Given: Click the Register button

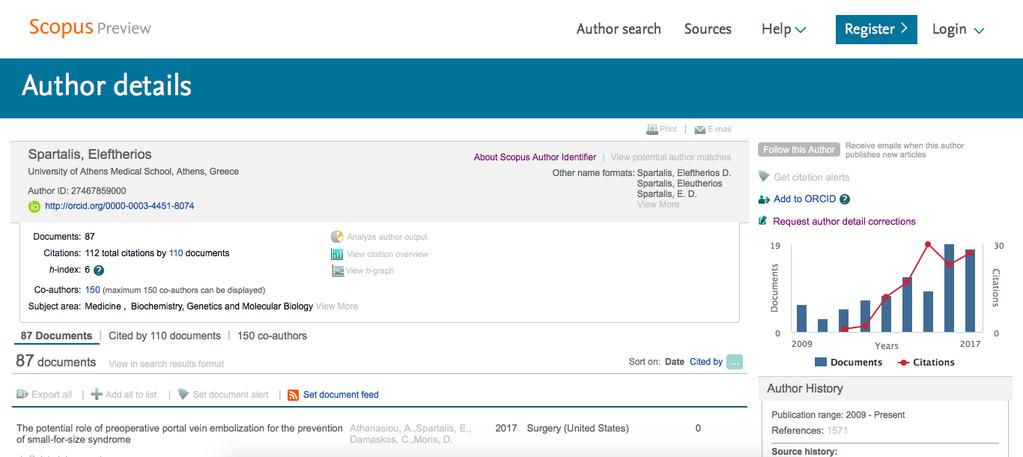Looking at the screenshot, I should 876,29.
